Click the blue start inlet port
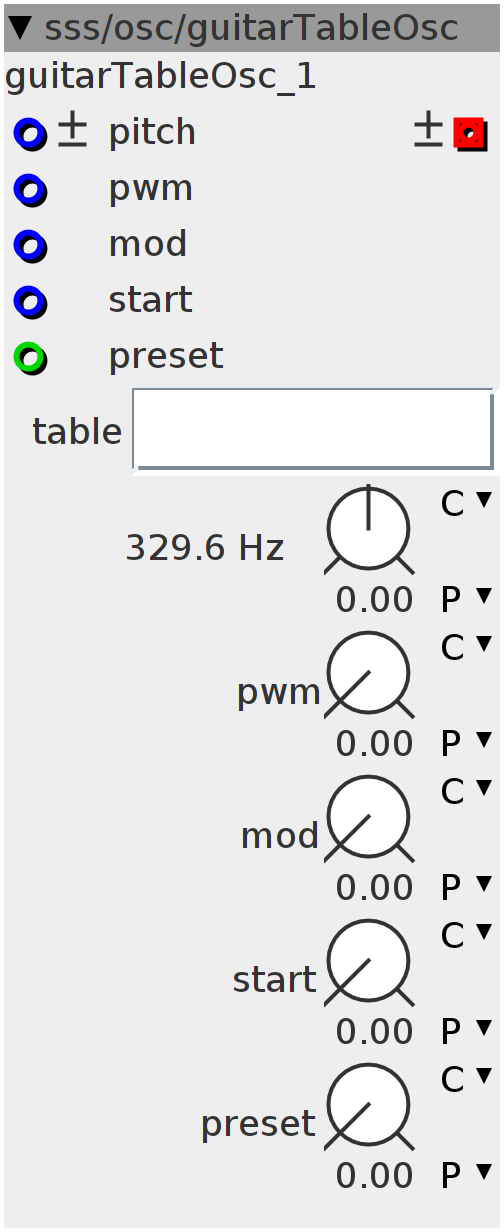The image size is (504, 1232). pos(30,301)
